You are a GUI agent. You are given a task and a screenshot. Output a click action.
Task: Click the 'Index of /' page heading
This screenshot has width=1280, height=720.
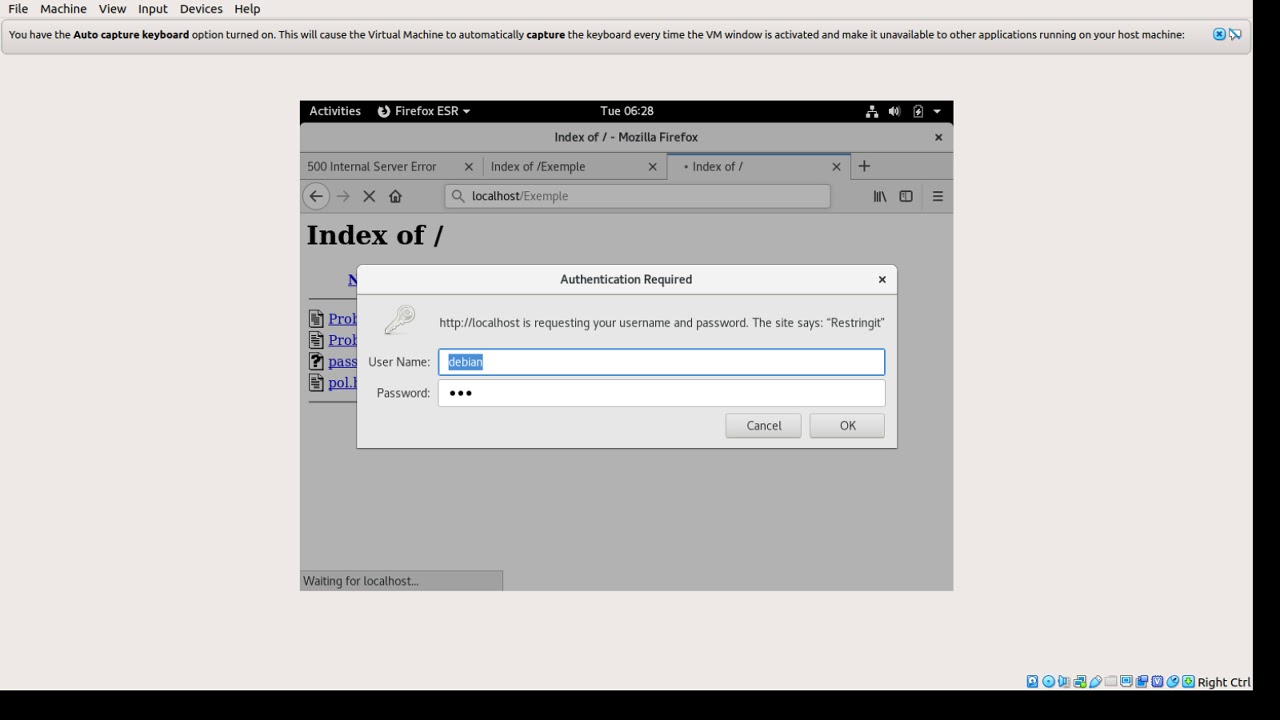click(x=375, y=235)
